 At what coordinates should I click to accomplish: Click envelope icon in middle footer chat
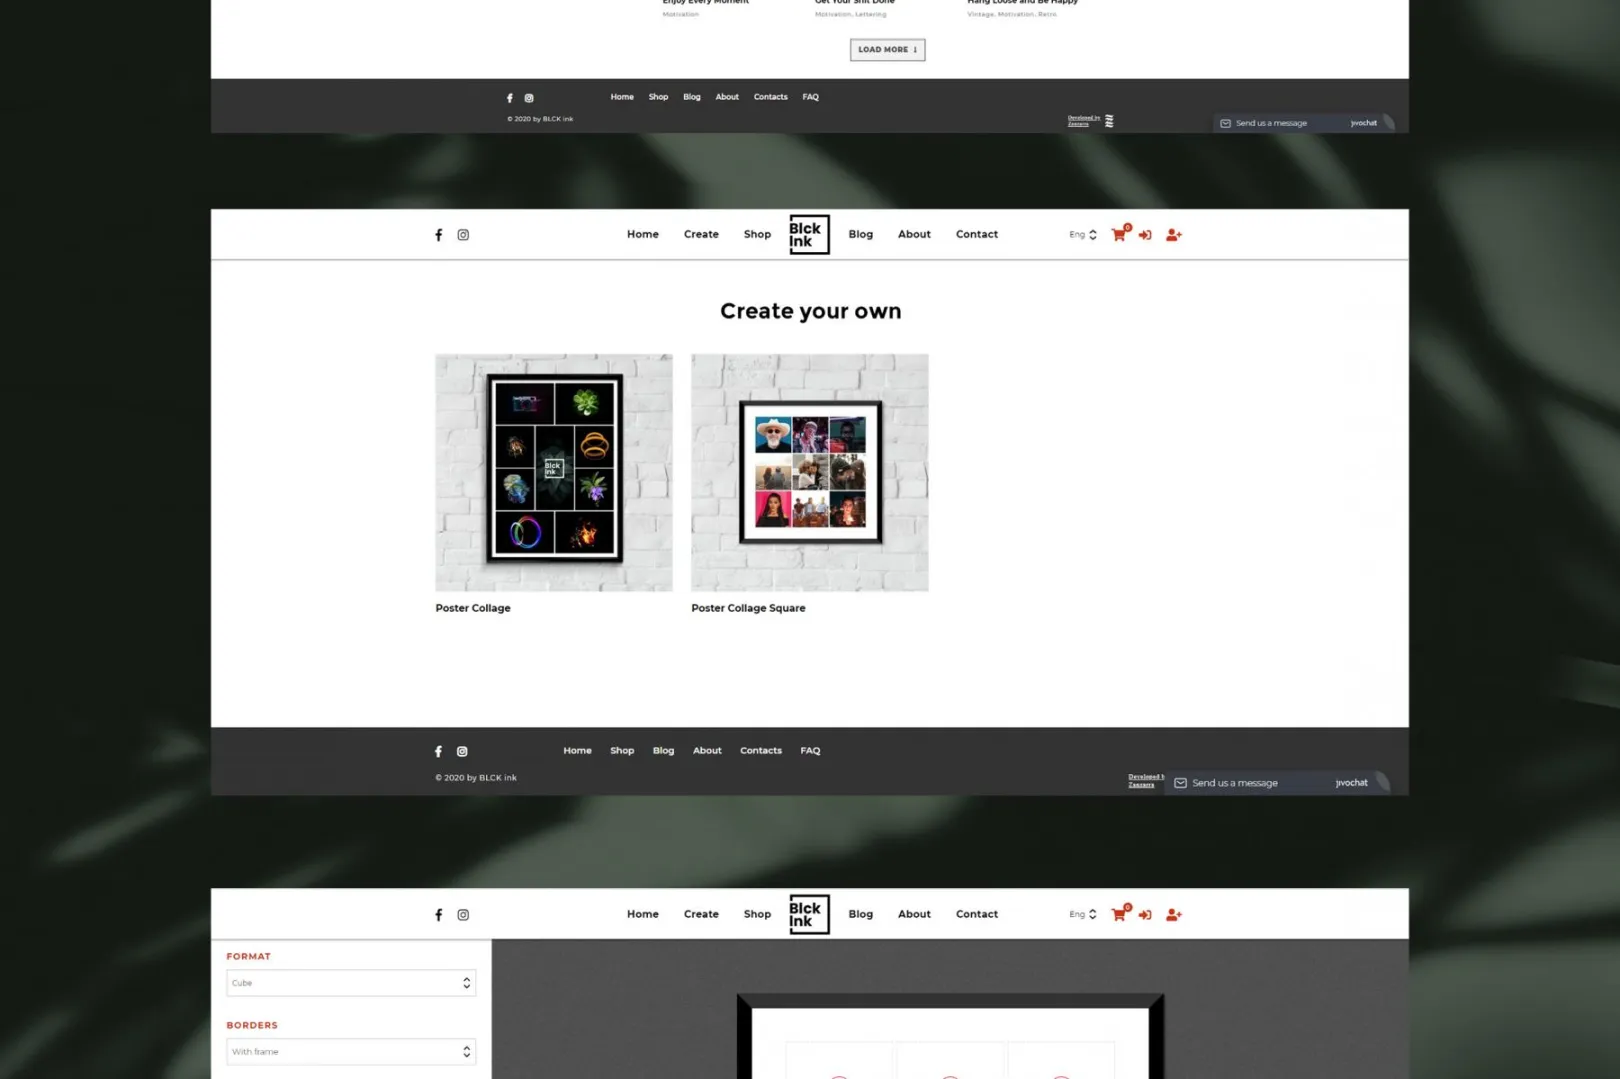click(1180, 783)
